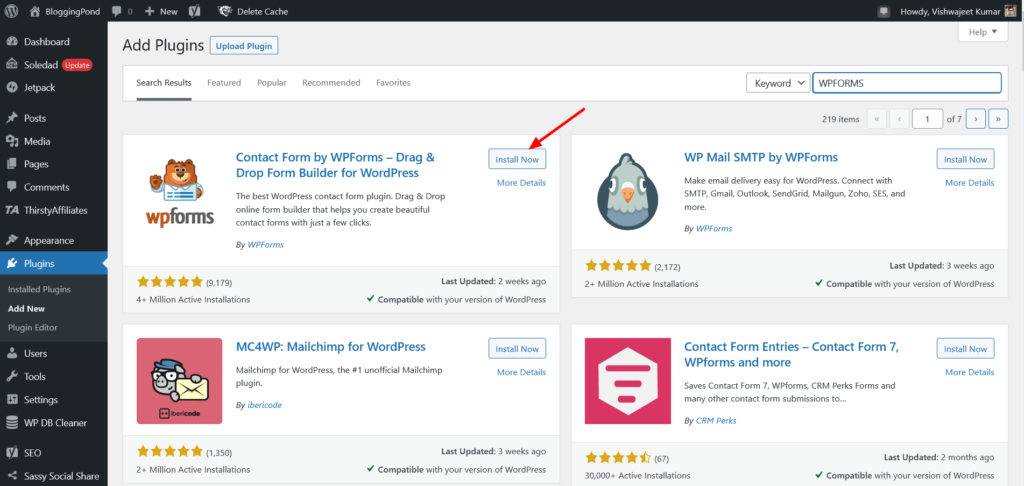Click the Contact Form Entries pink thumbnail
1024x486 pixels.
click(x=628, y=381)
